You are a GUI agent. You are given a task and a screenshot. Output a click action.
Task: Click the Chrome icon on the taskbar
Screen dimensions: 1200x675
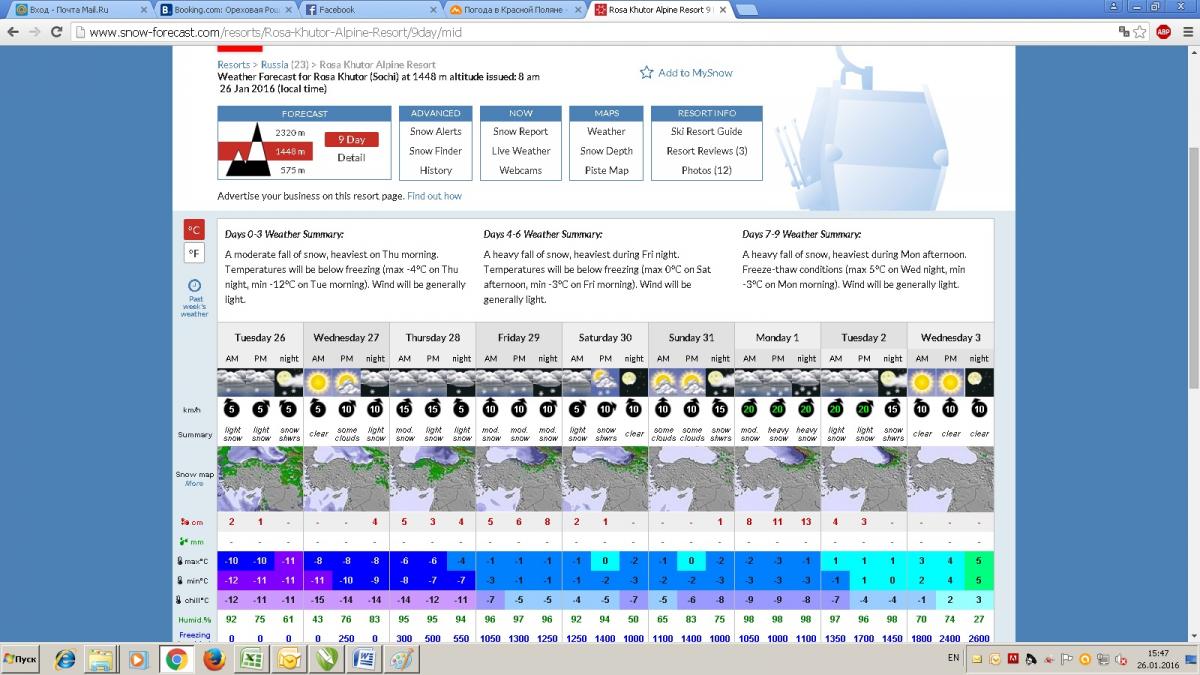(176, 660)
